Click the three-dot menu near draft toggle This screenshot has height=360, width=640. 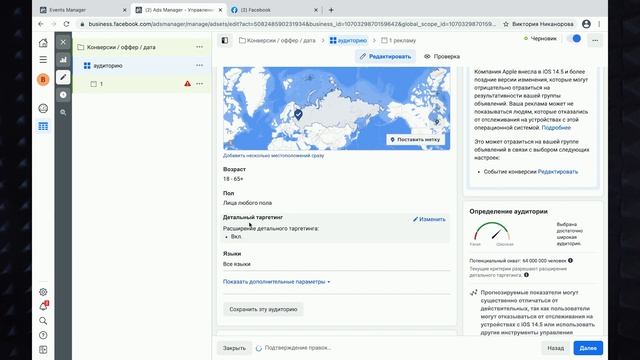(x=595, y=40)
